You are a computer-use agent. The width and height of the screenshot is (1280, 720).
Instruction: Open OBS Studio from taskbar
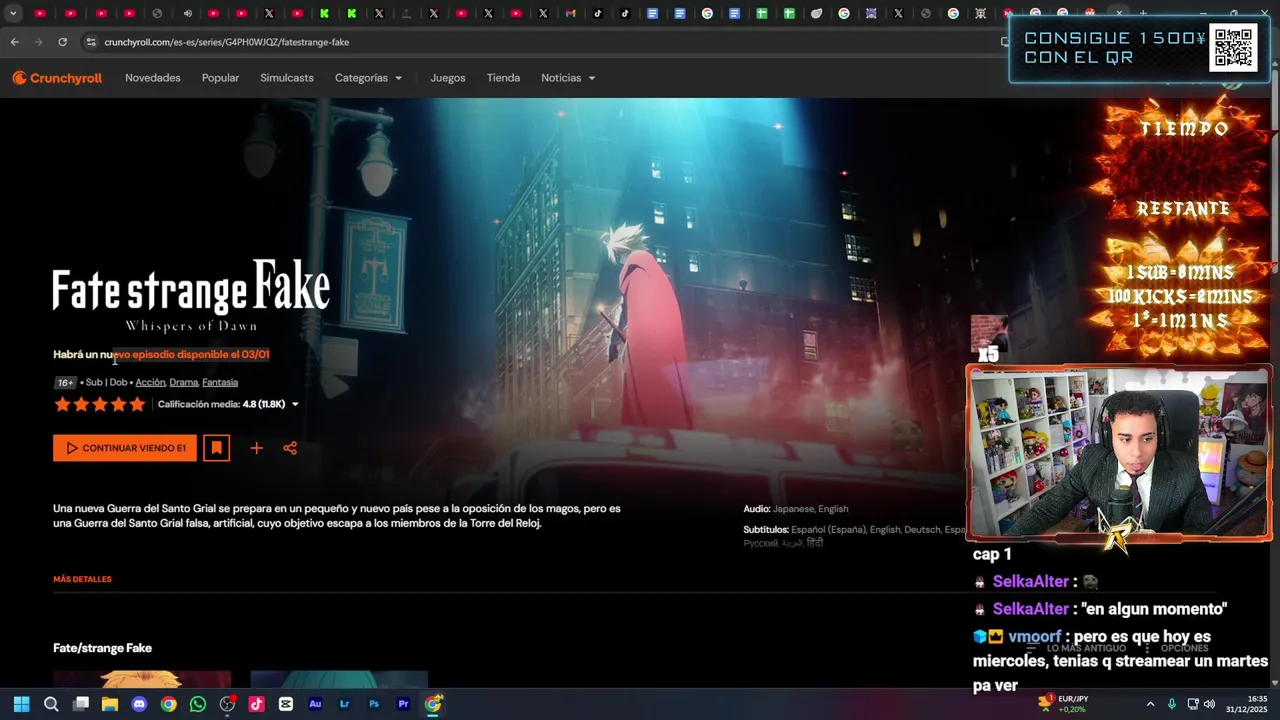[x=227, y=704]
